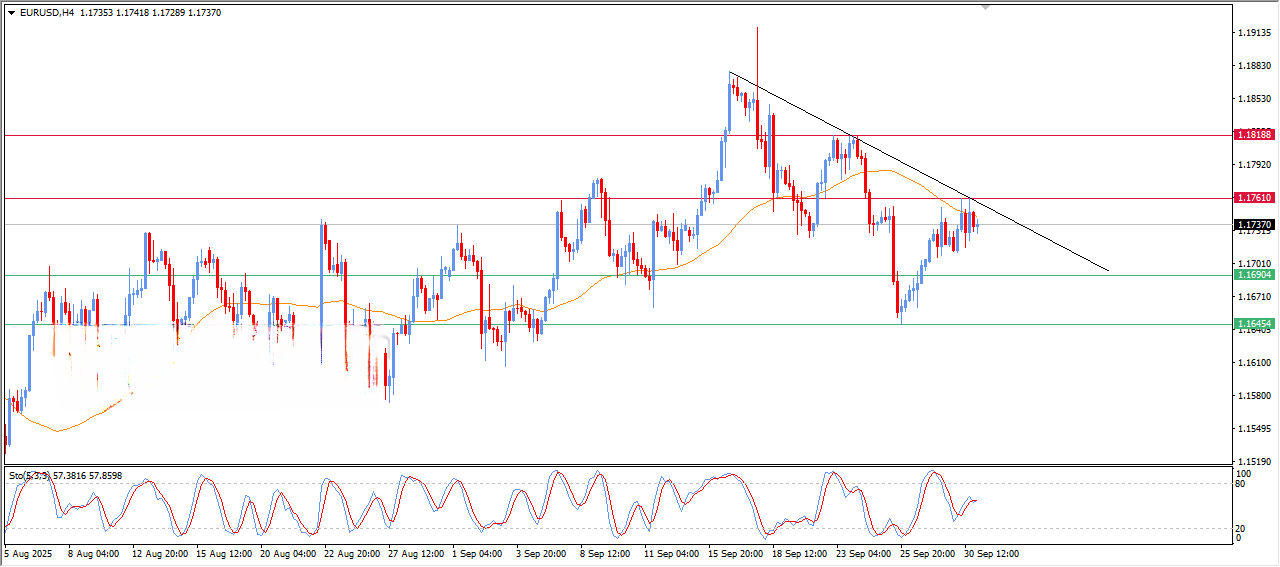Click the 1.15800 price scale value
The height and width of the screenshot is (567, 1280).
click(1253, 396)
